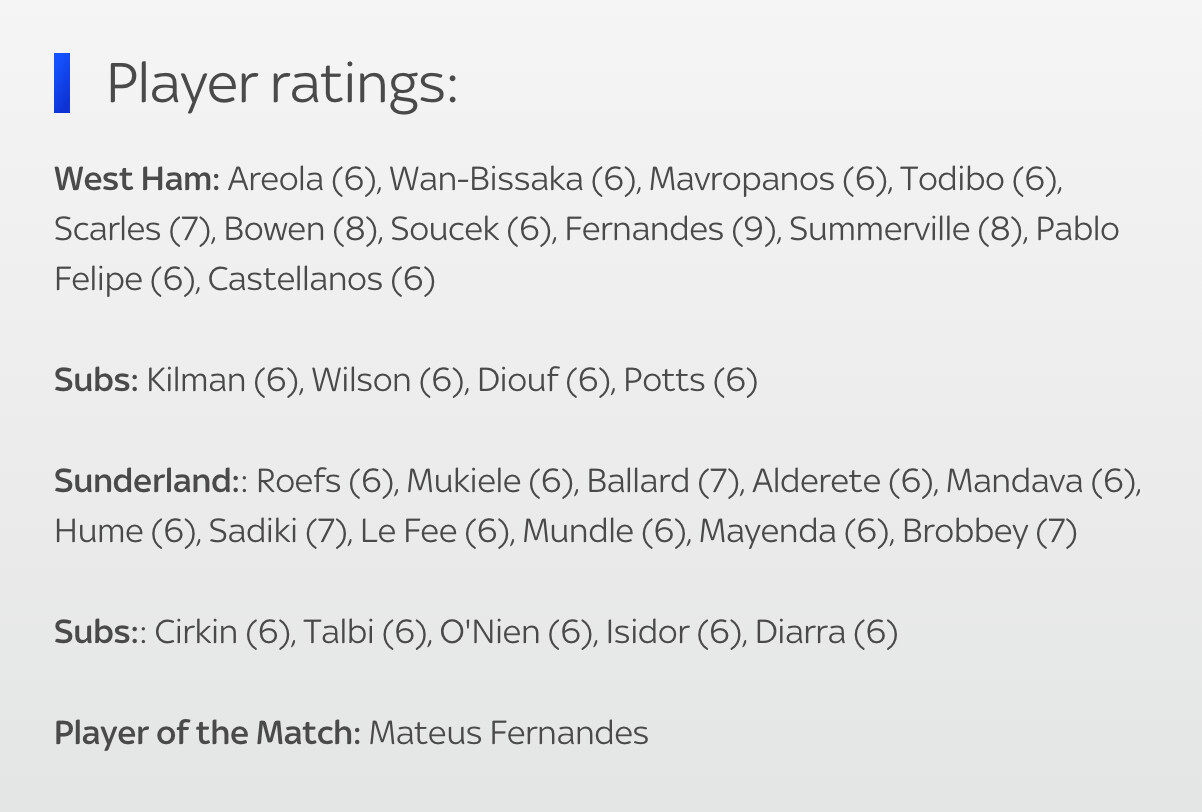This screenshot has height=812, width=1202.
Task: Click the "Player of the Match:" label
Action: [207, 733]
